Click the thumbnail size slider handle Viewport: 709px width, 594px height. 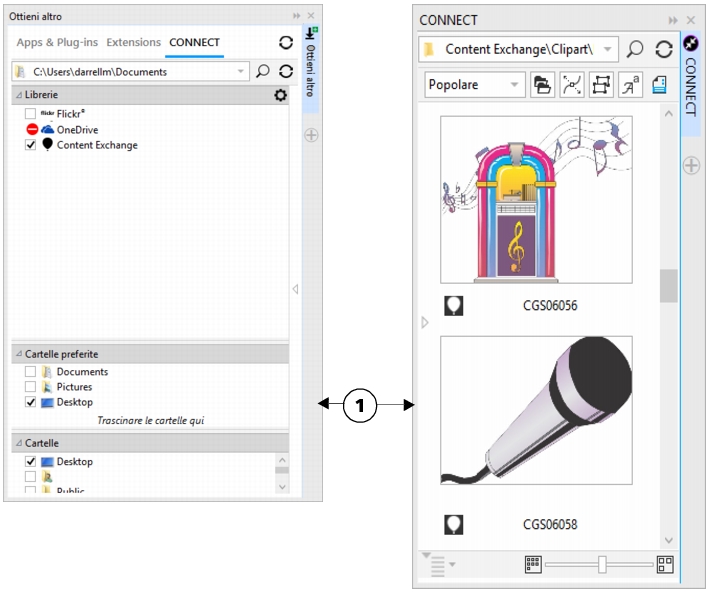pos(602,565)
